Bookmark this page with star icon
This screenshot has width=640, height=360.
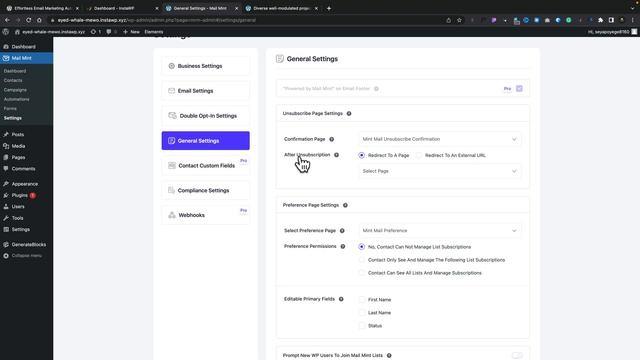(459, 20)
